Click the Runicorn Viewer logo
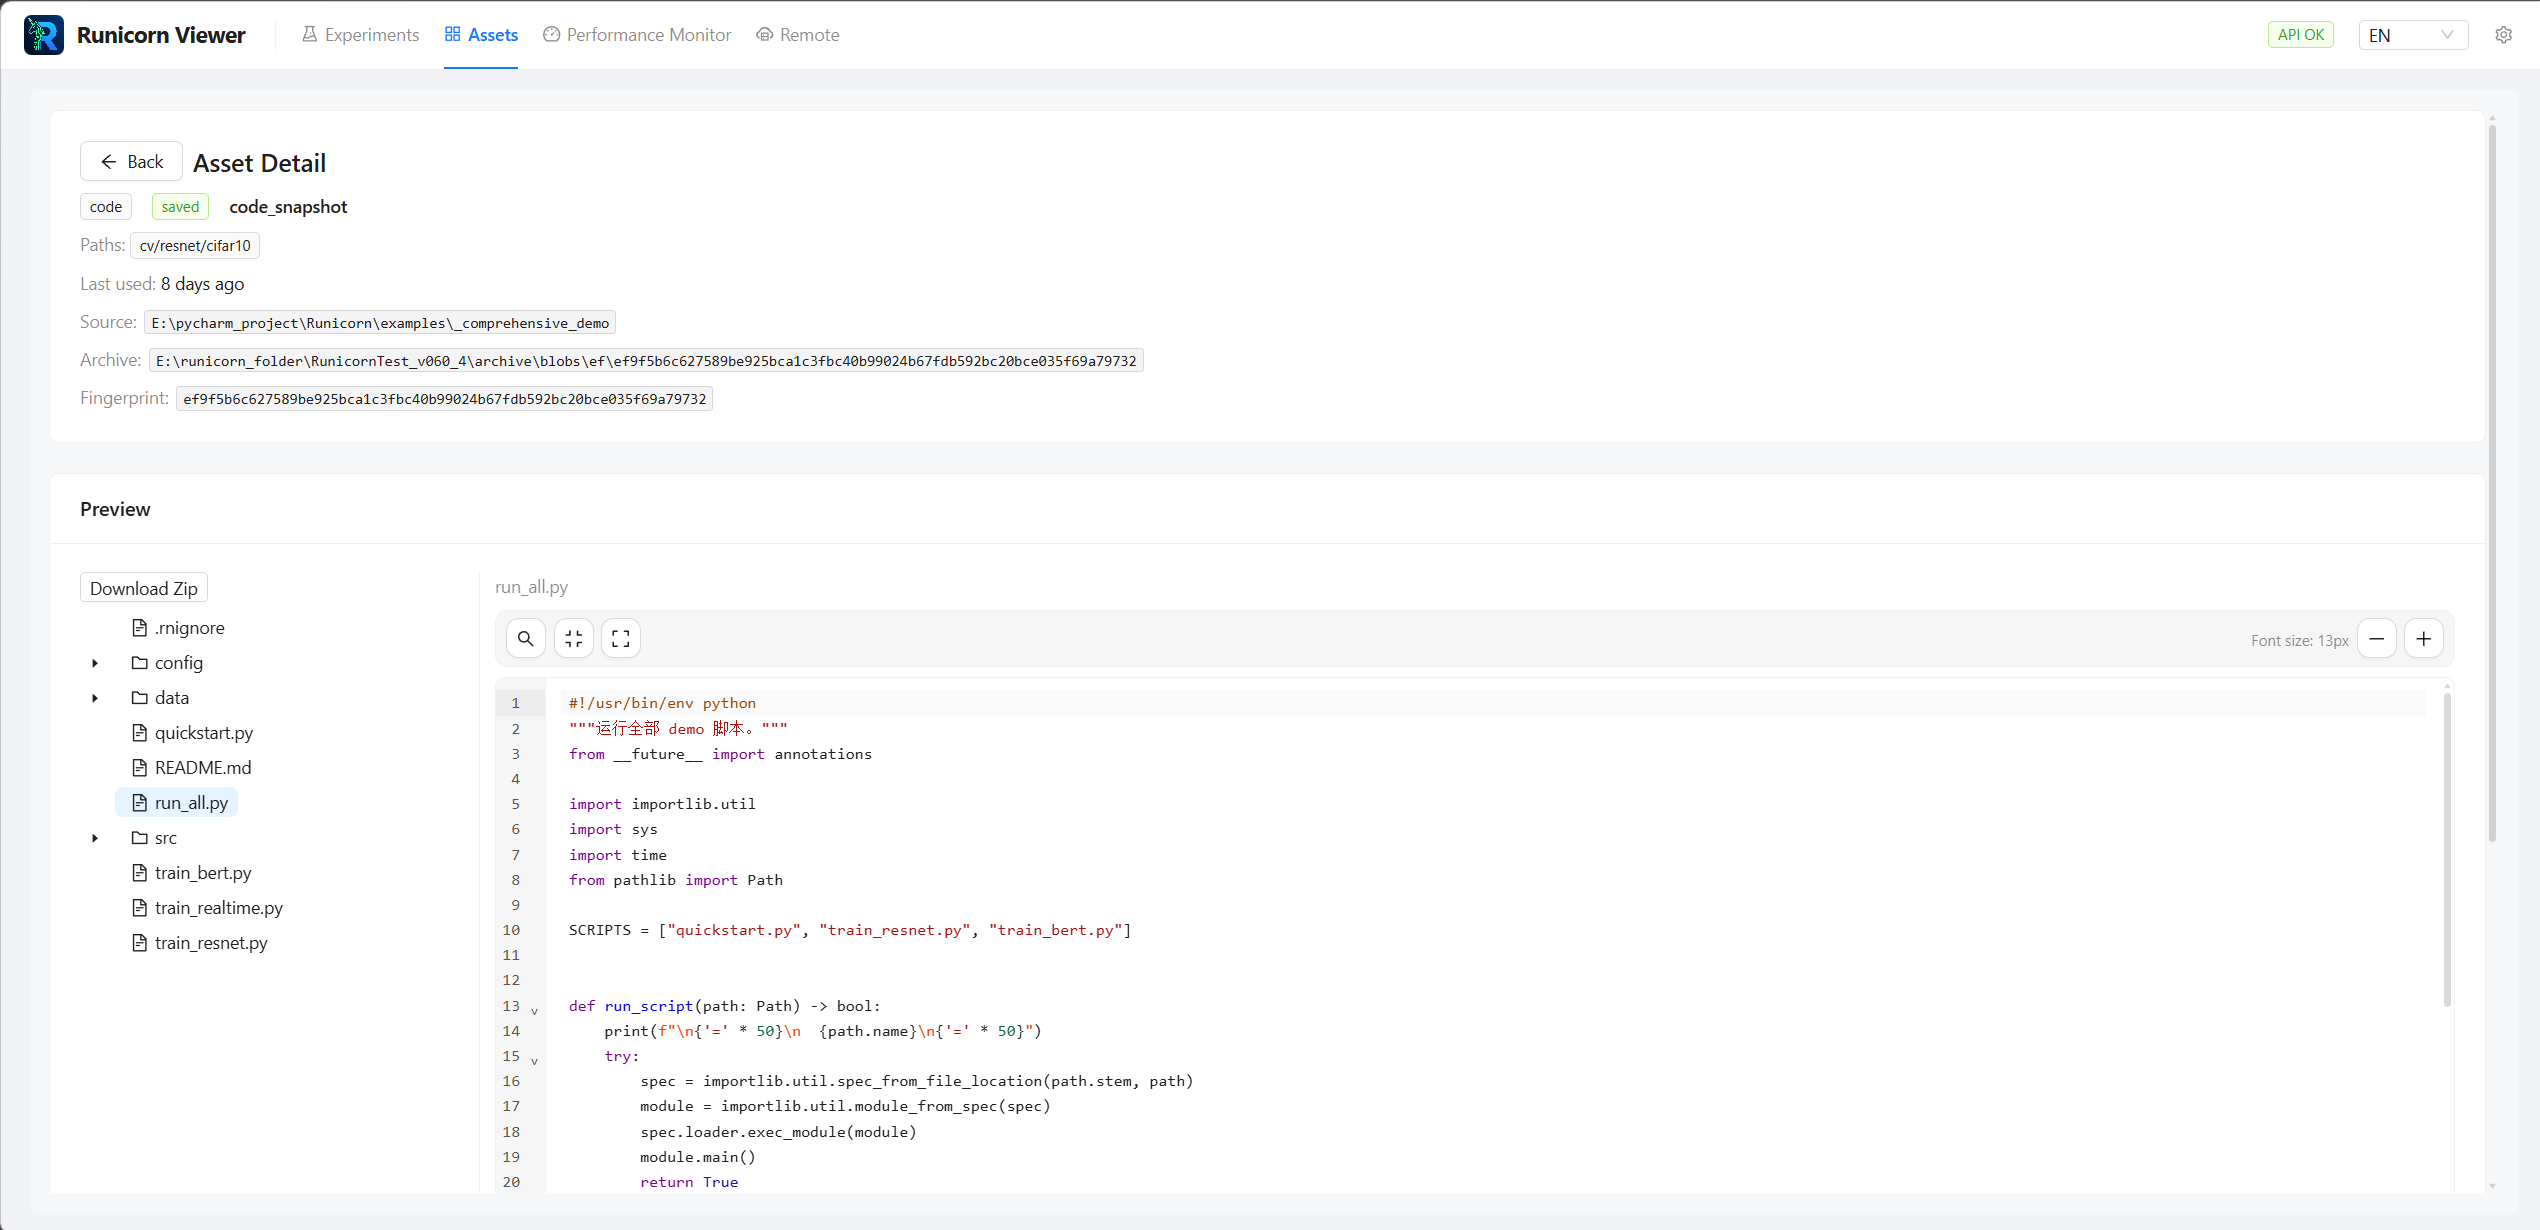Screen dimensions: 2540x1230 (x=44, y=34)
